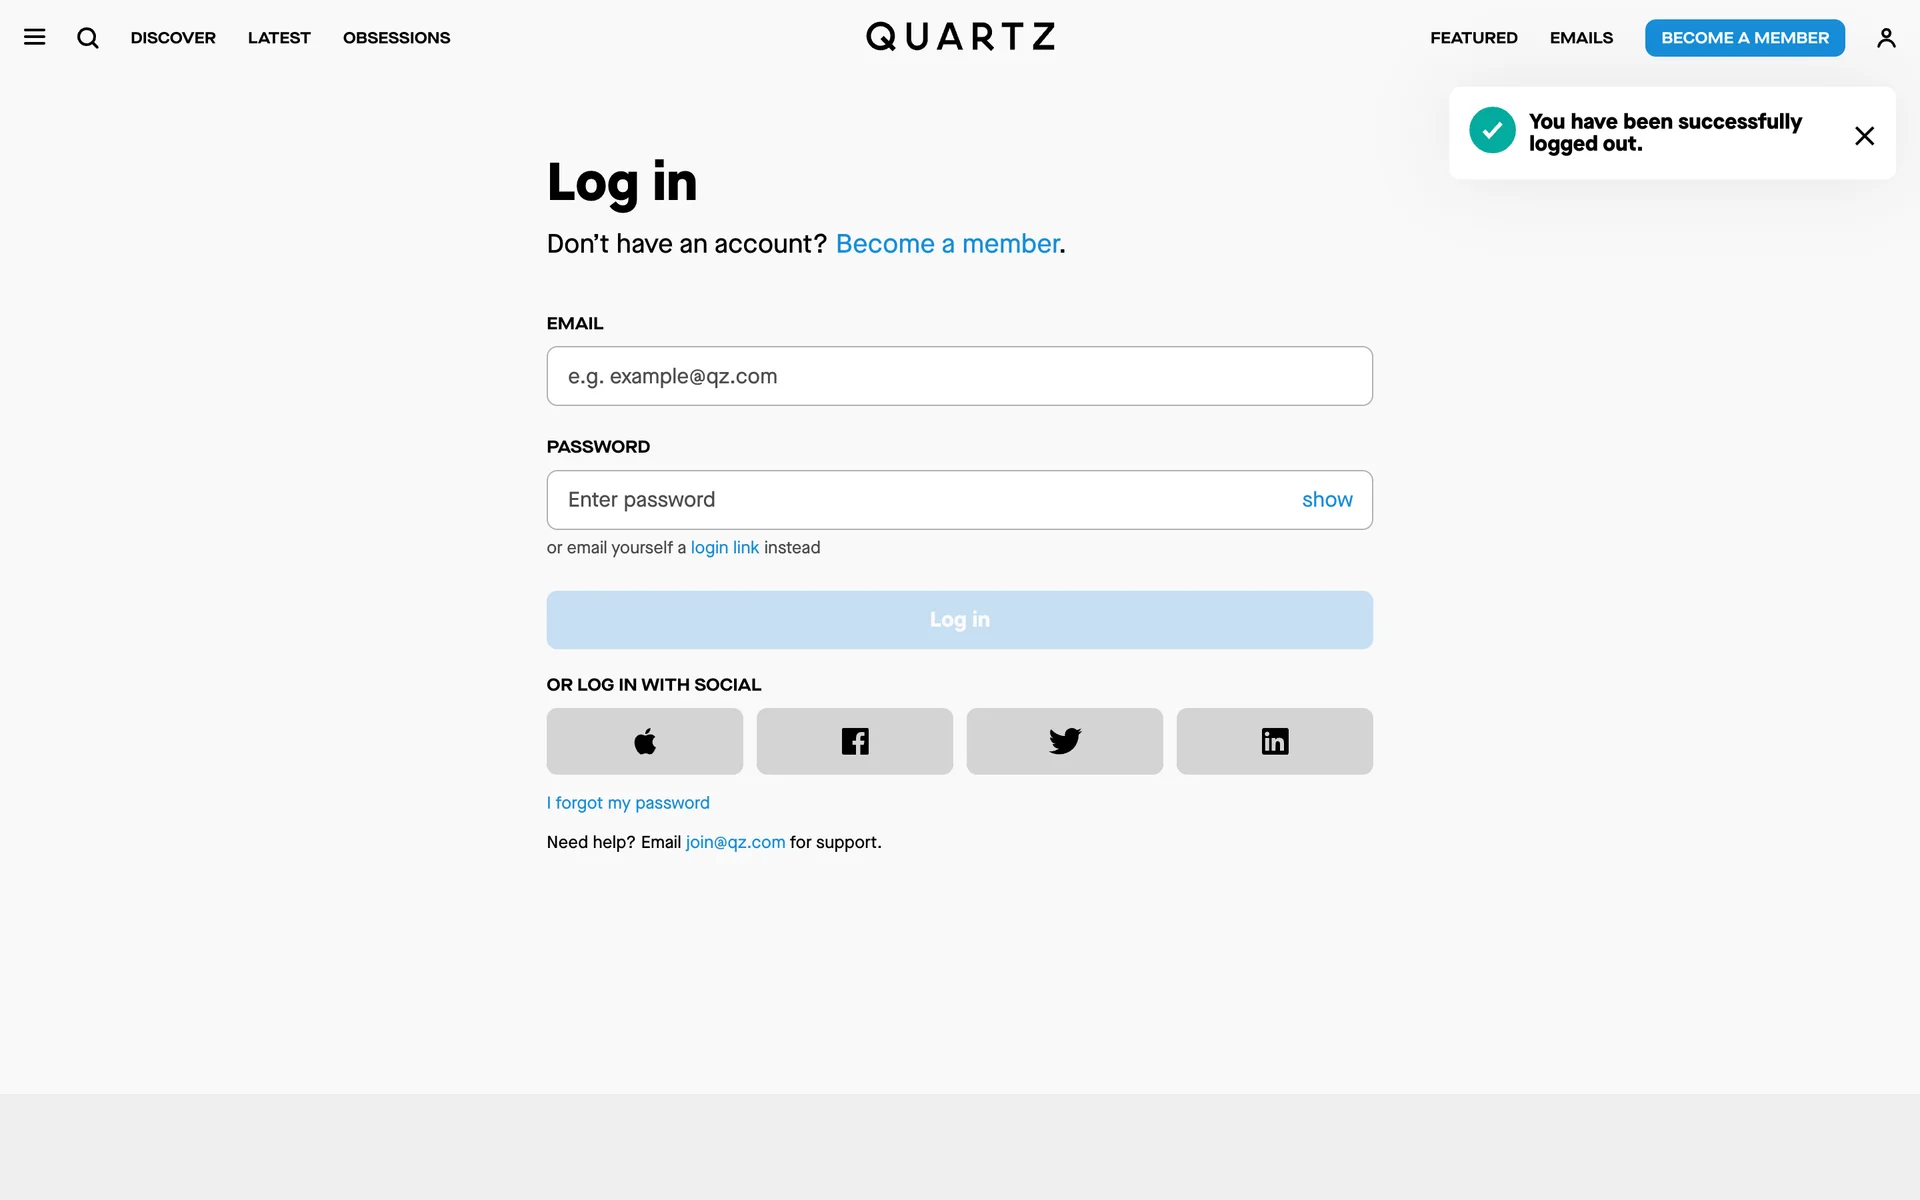
Task: Click the email input field
Action: click(x=959, y=376)
